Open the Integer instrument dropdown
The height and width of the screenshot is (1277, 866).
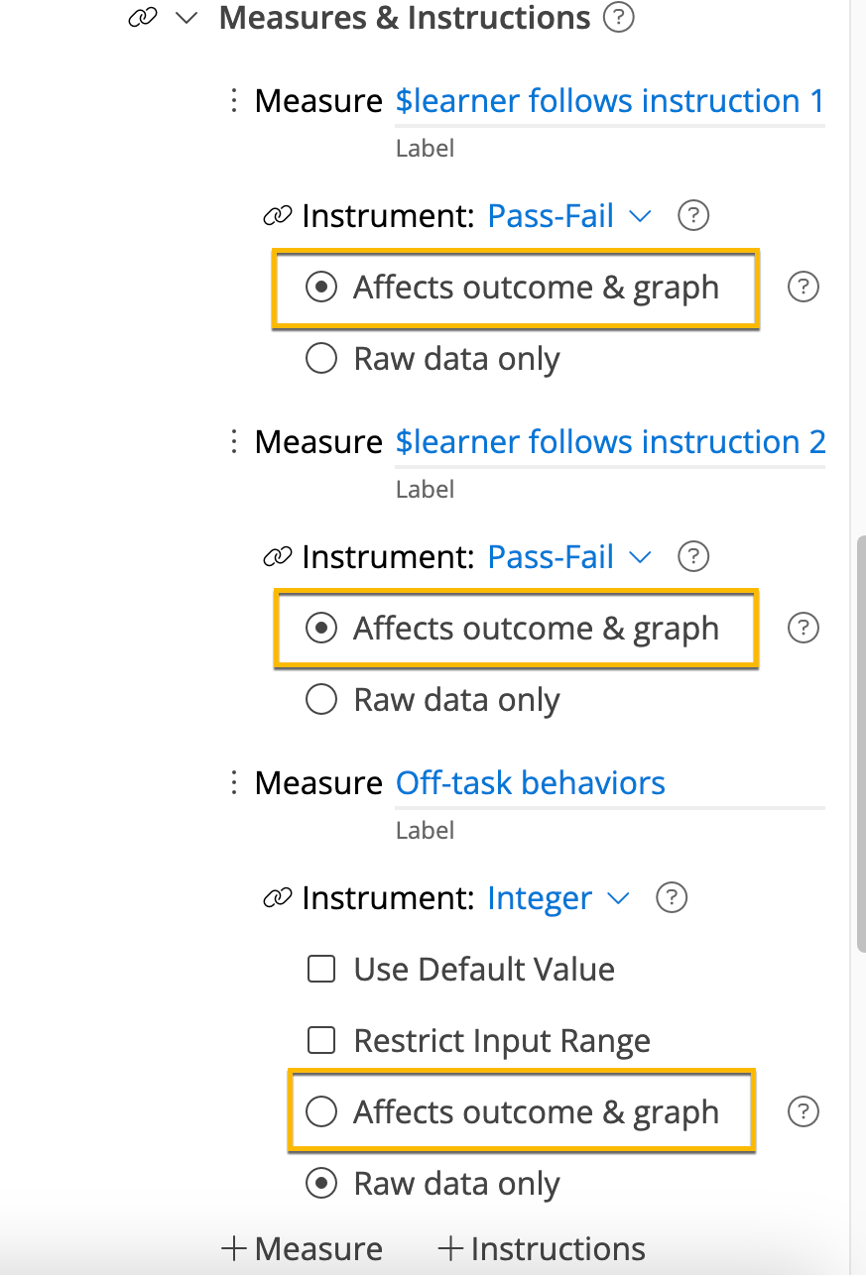pyautogui.click(x=558, y=899)
